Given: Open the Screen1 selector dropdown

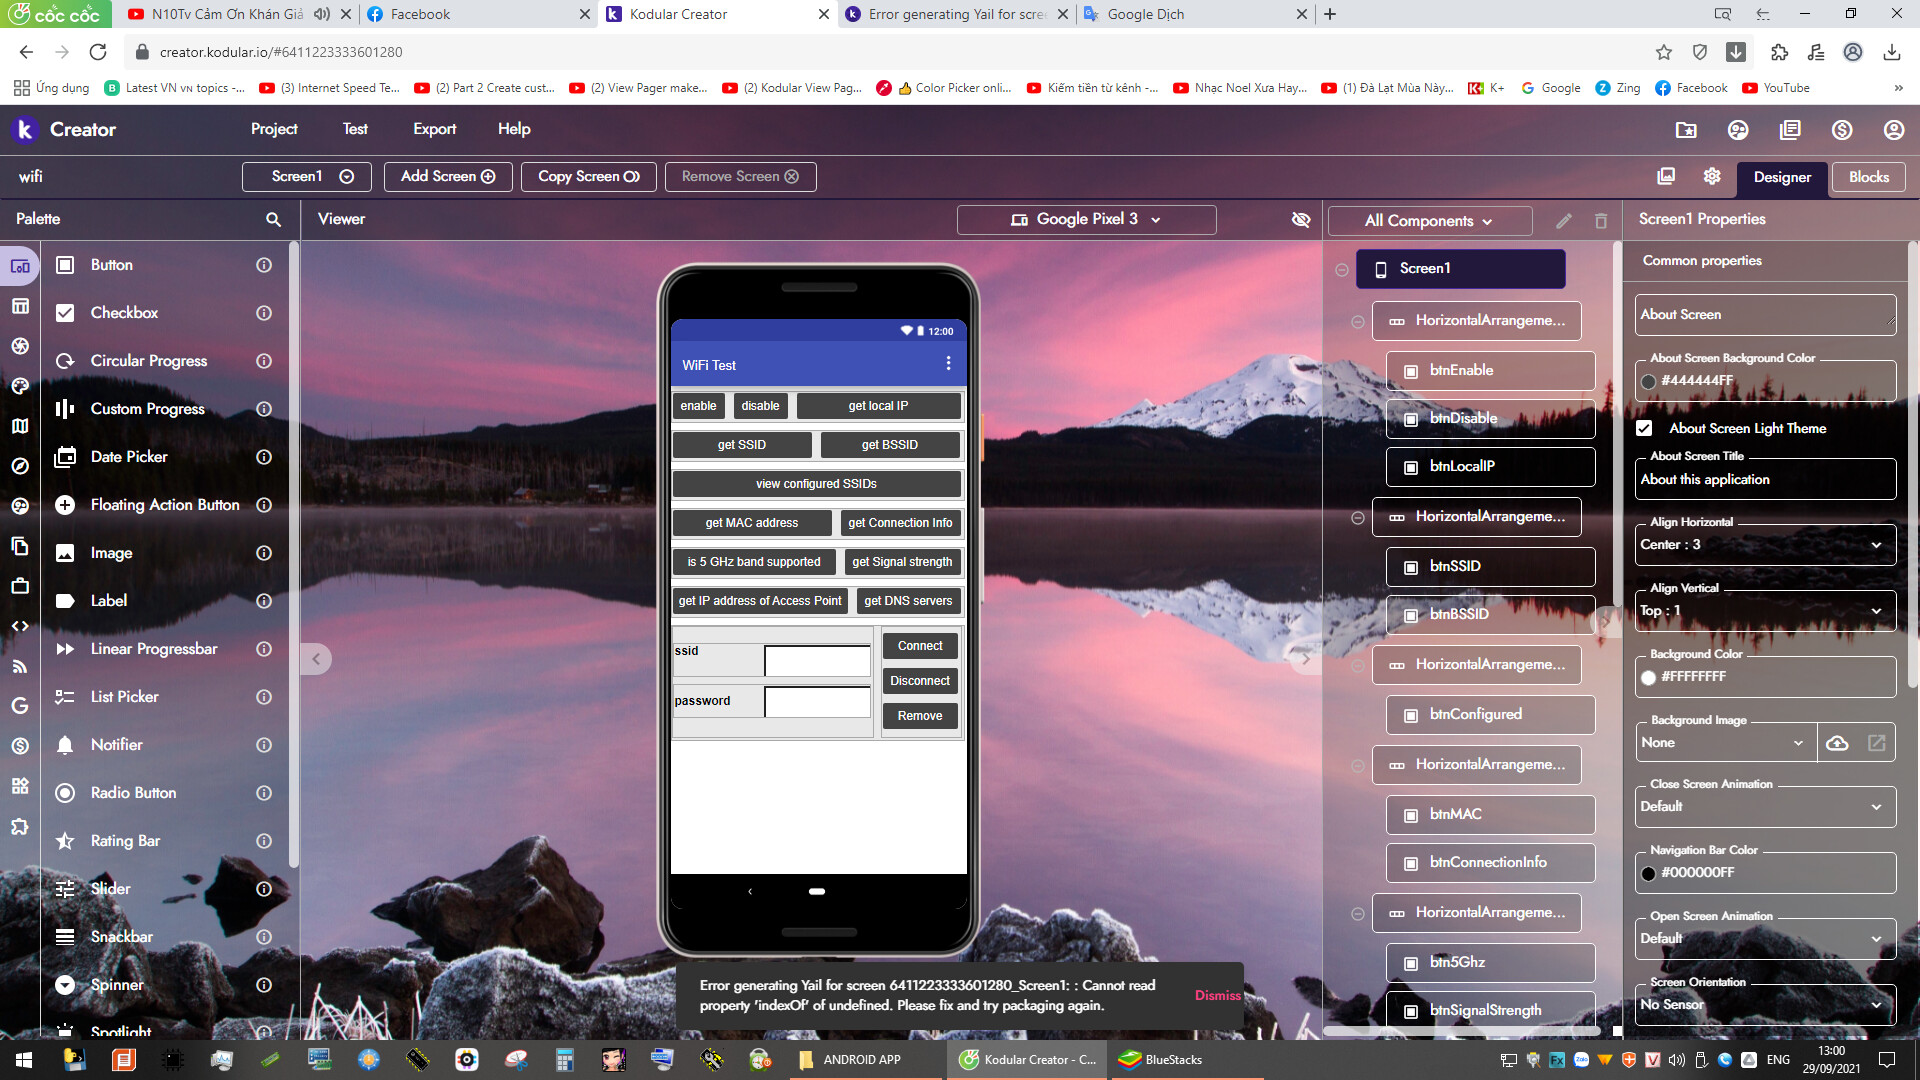Looking at the screenshot, I should [307, 177].
